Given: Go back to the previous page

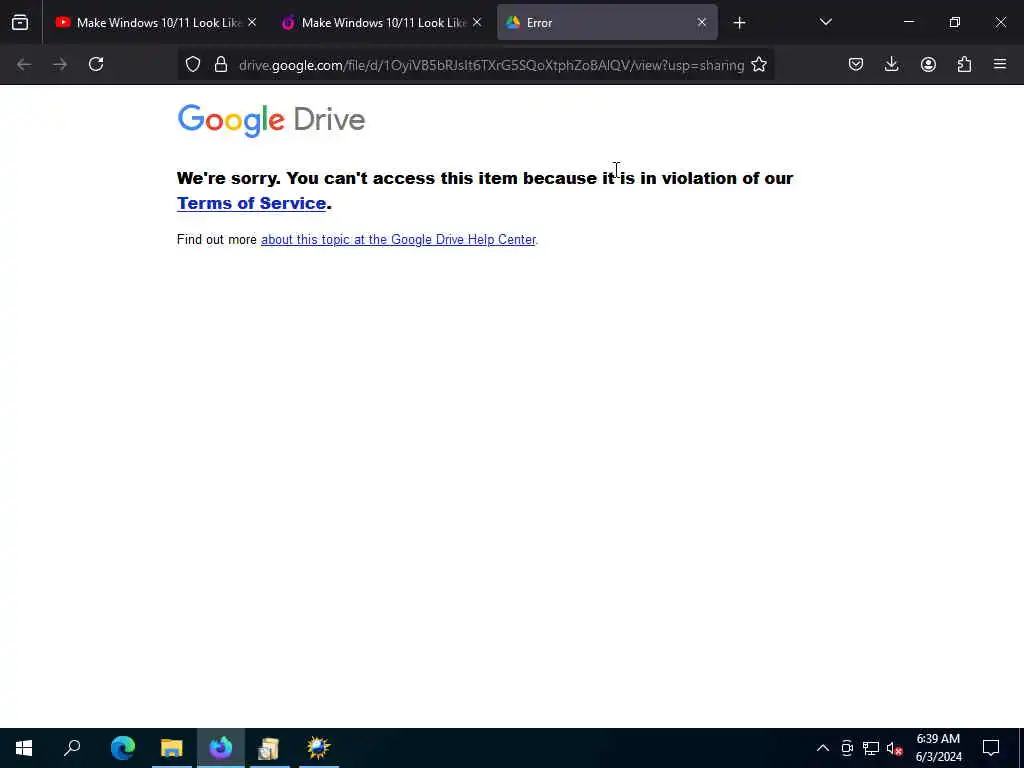Looking at the screenshot, I should click(24, 64).
